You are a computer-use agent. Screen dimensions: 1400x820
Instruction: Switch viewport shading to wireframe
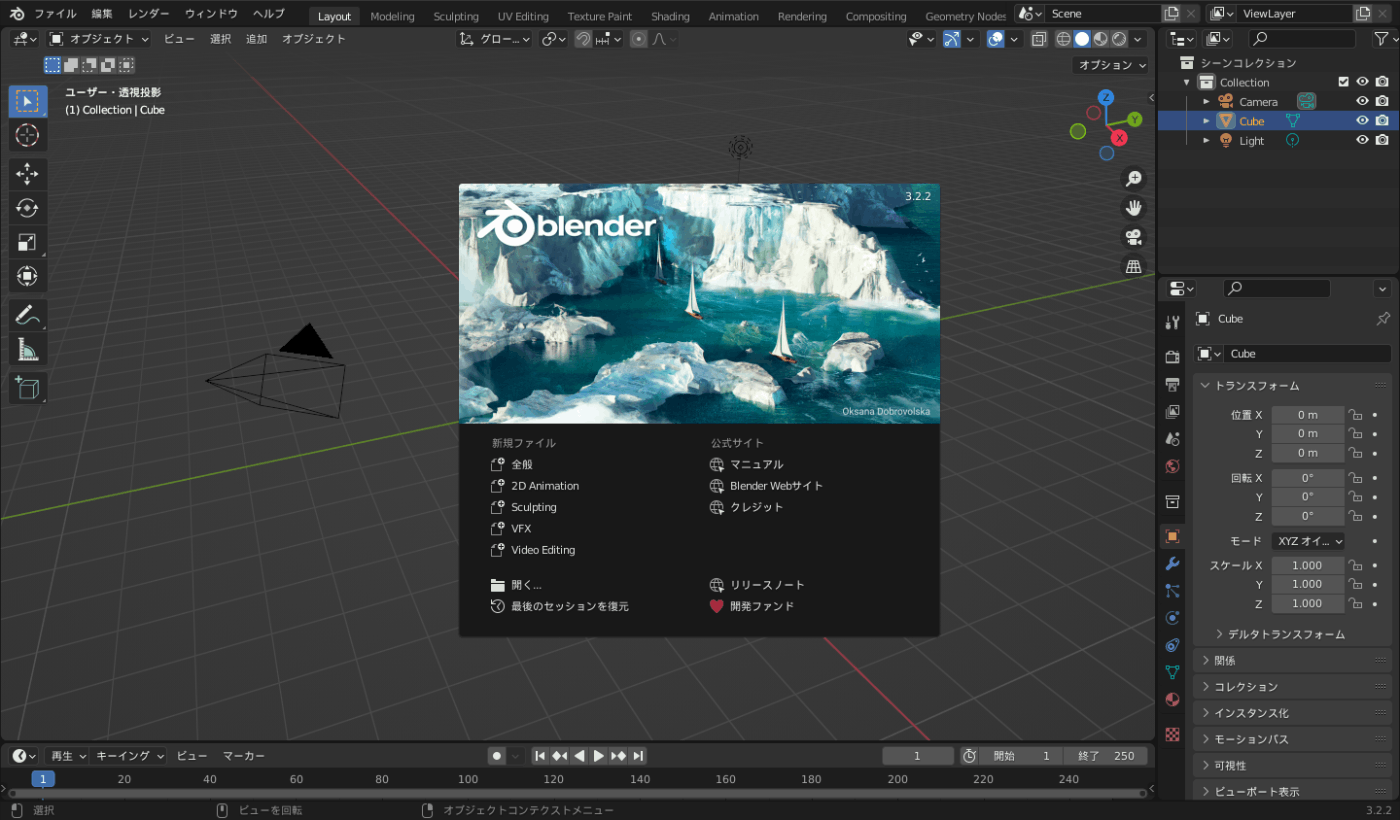coord(1064,39)
